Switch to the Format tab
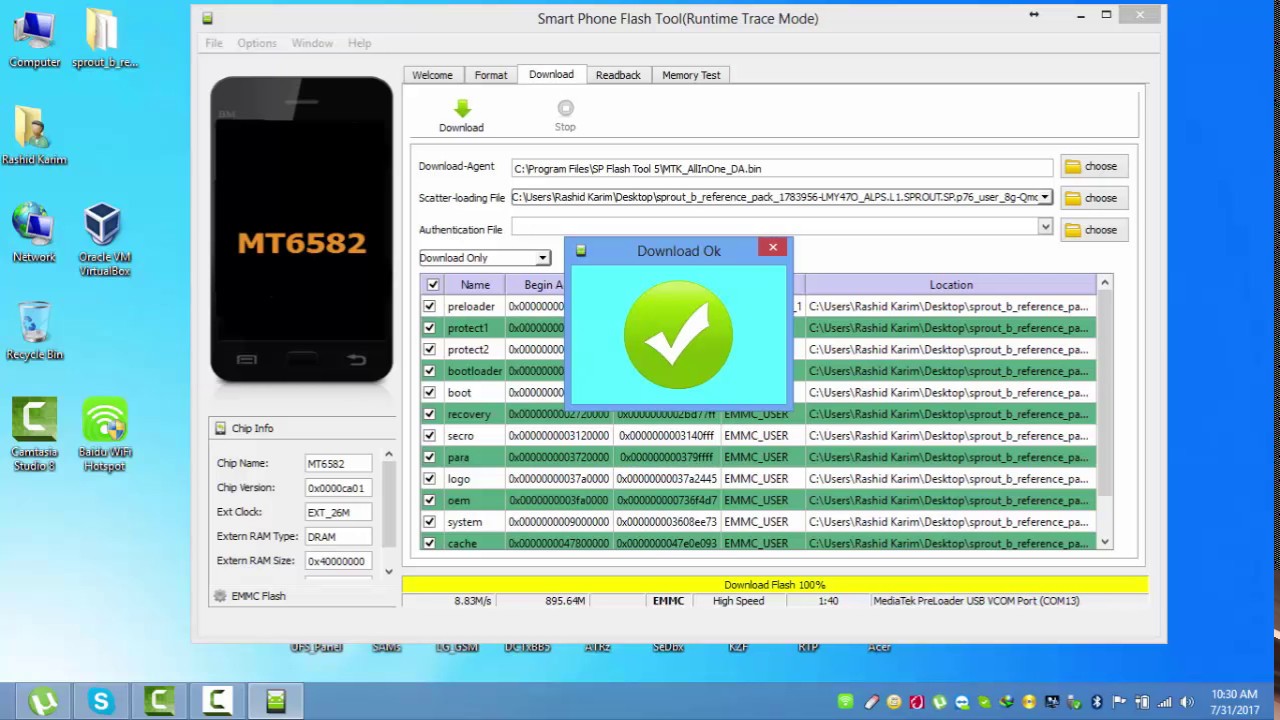The width and height of the screenshot is (1280, 720). 491,75
